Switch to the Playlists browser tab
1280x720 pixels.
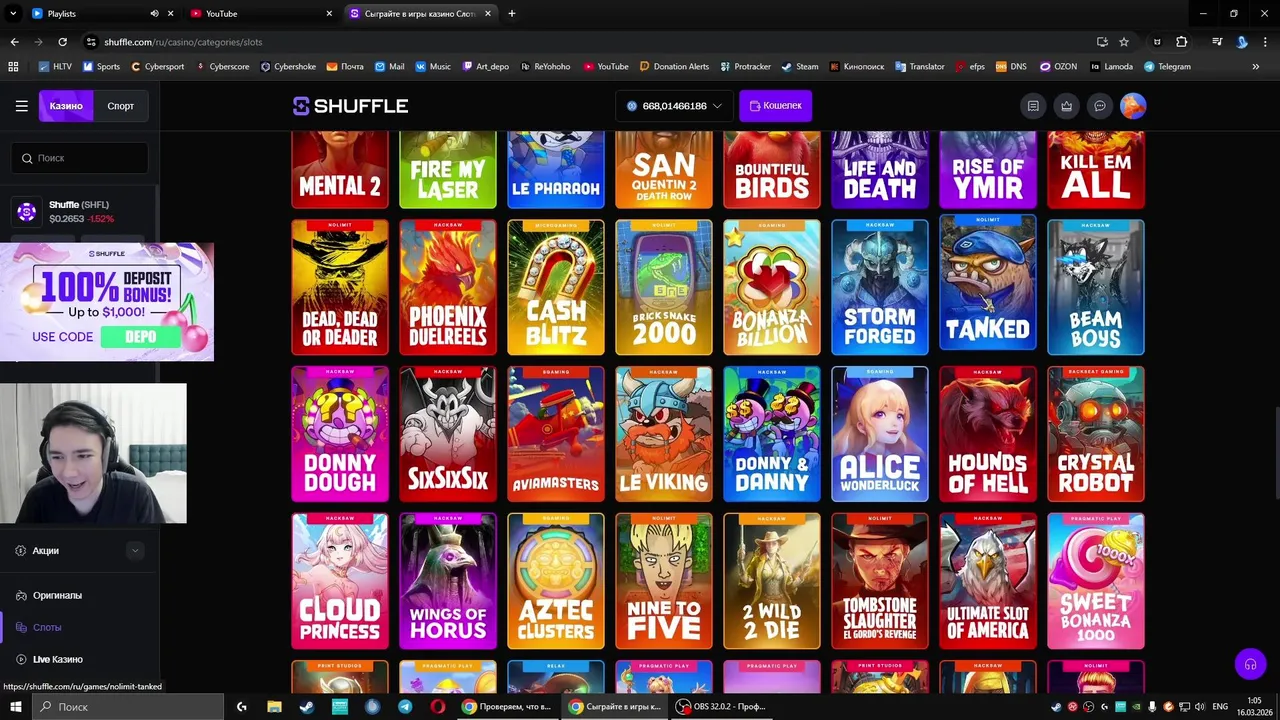coord(100,14)
